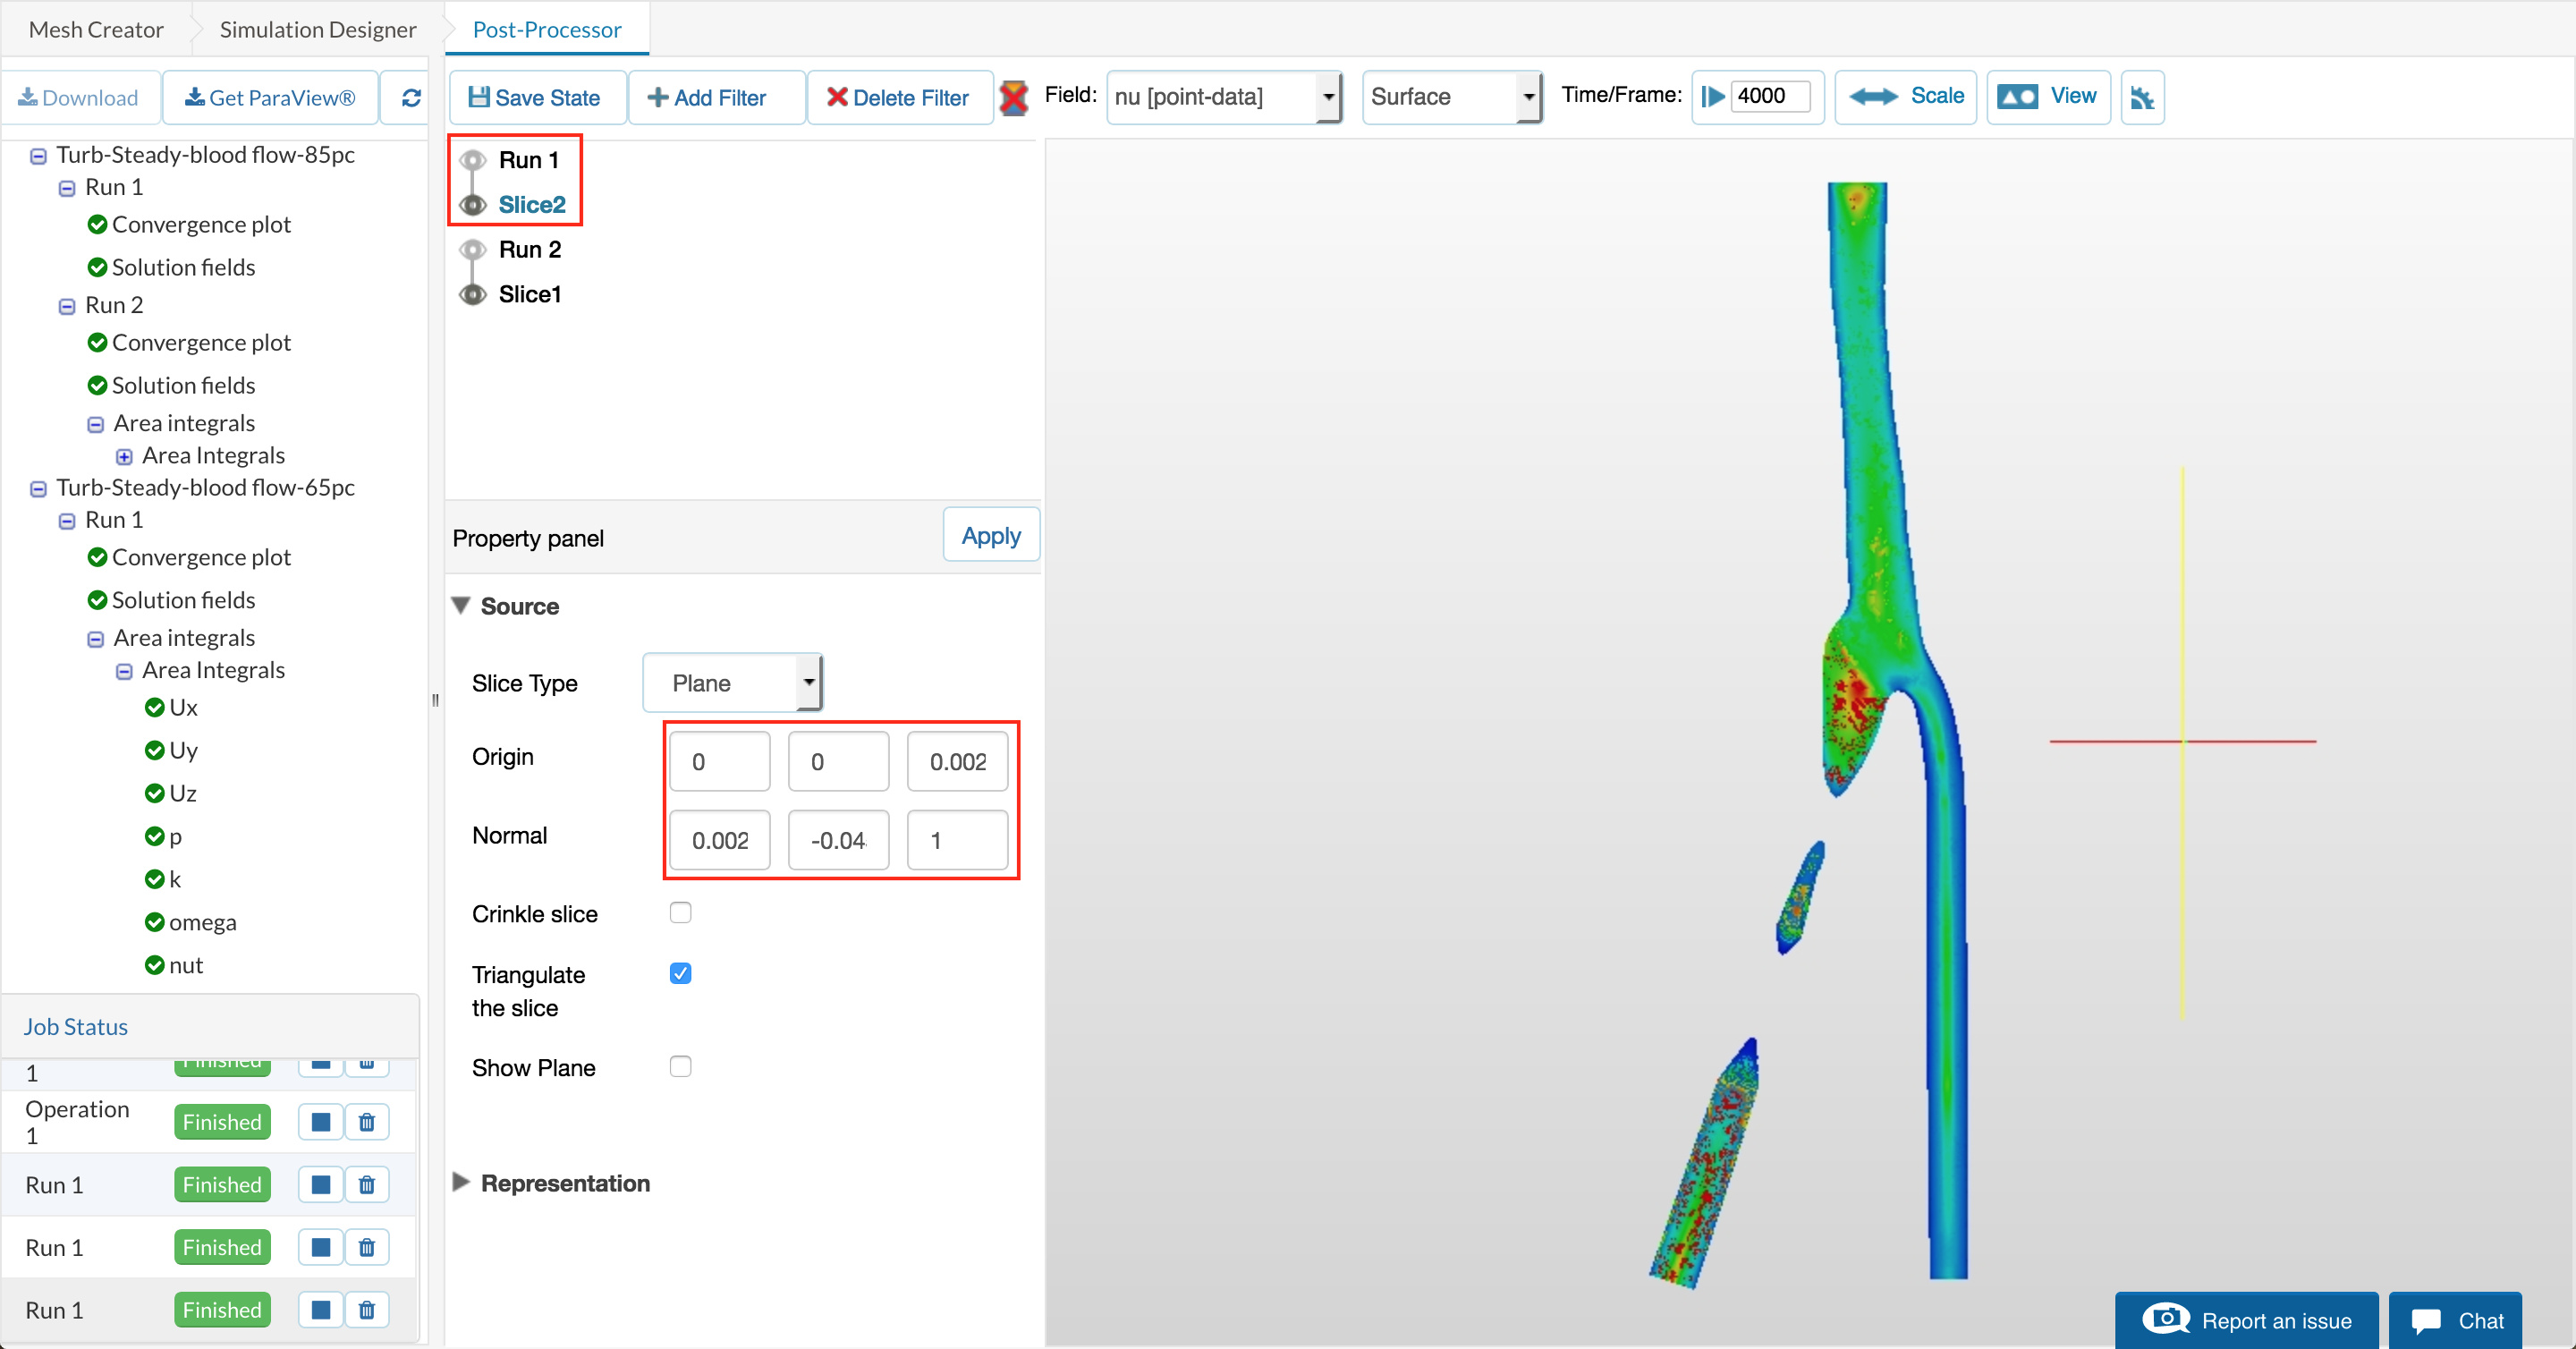Click the Delete Filter button

[899, 97]
